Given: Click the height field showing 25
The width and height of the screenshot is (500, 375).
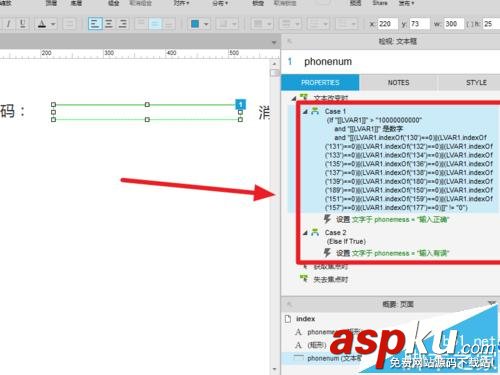Looking at the screenshot, I should click(x=491, y=24).
